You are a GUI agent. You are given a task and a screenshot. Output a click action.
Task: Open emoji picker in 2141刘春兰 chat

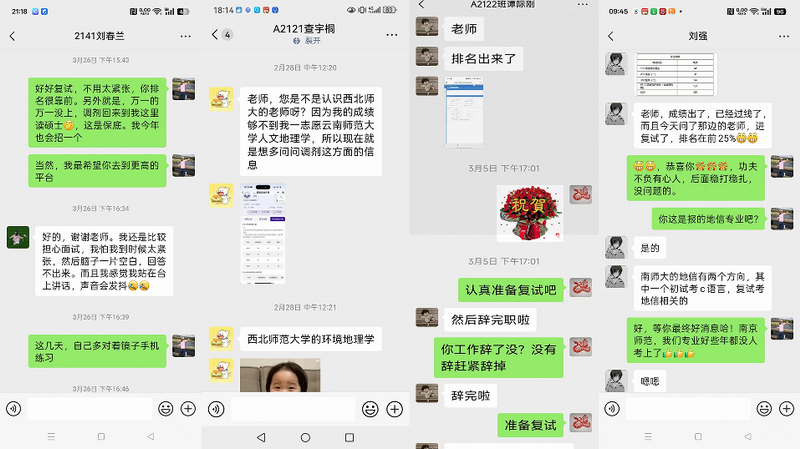165,408
